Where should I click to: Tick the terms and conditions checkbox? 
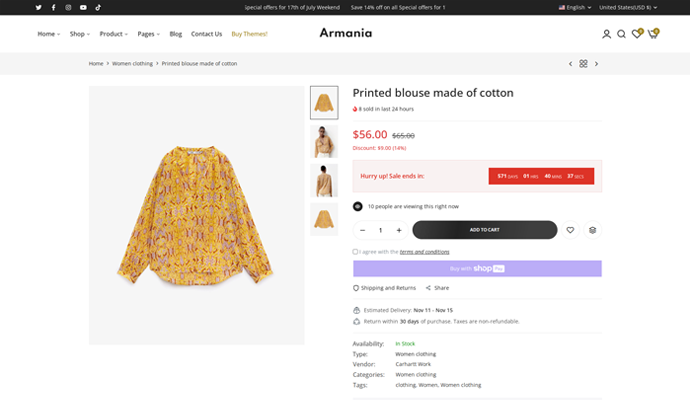pos(356,252)
